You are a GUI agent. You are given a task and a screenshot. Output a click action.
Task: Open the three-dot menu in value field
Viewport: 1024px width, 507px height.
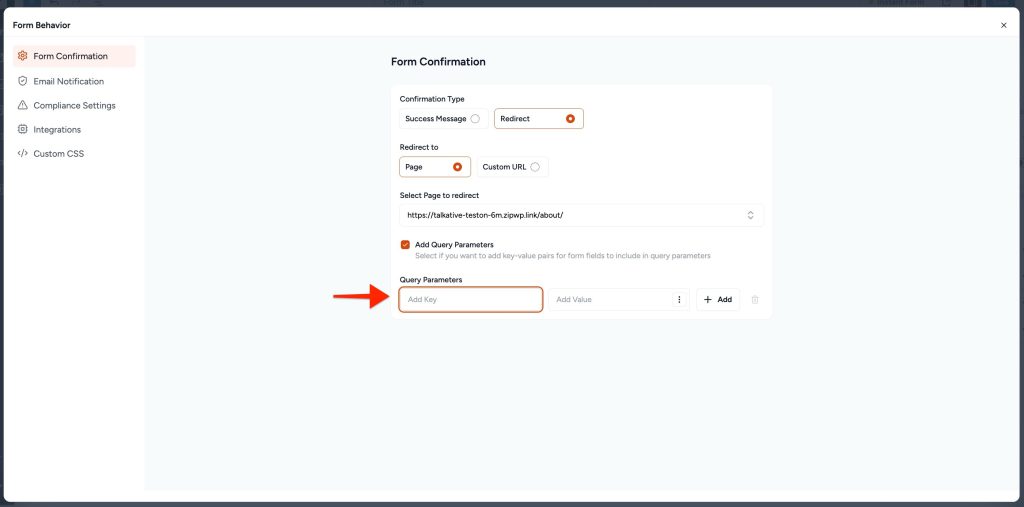679,299
